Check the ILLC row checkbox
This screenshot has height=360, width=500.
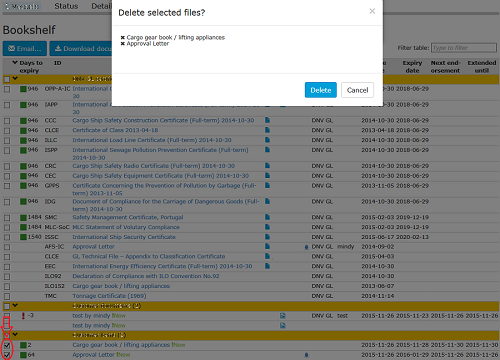[x=7, y=141]
